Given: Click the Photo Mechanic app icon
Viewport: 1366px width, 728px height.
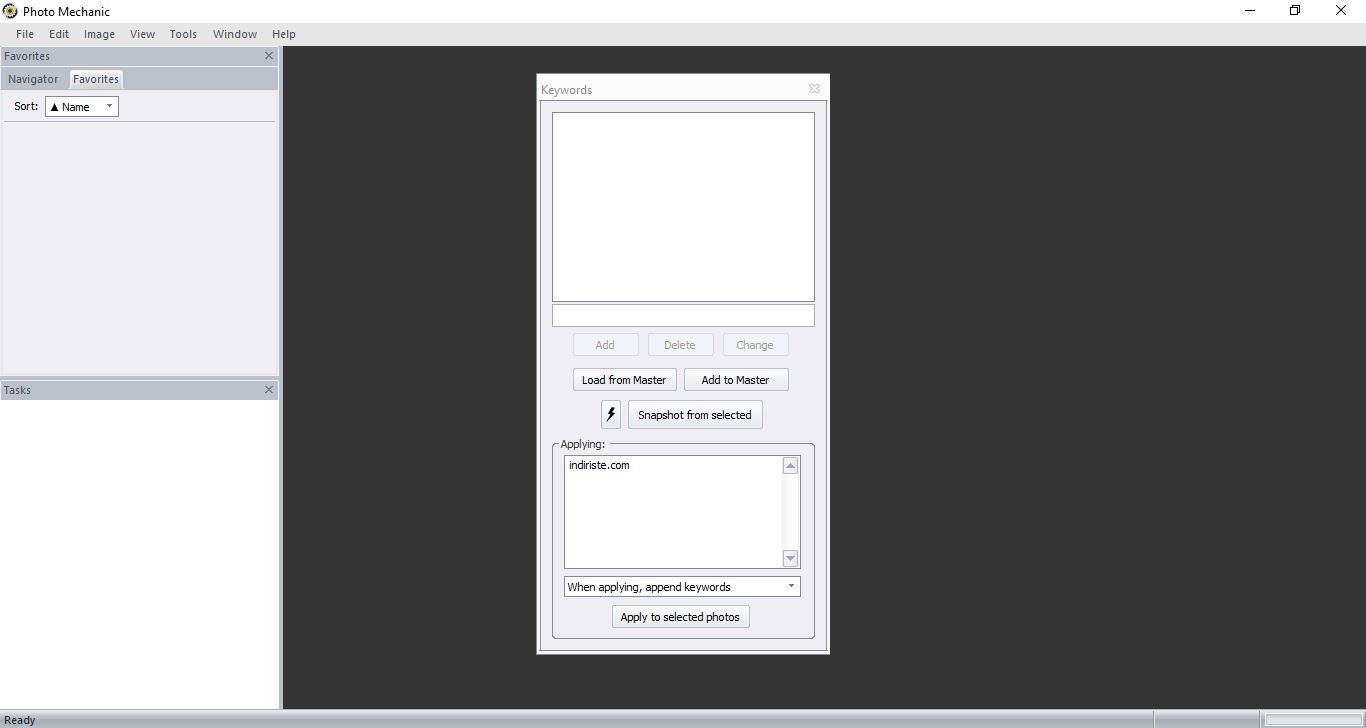Looking at the screenshot, I should click(10, 11).
